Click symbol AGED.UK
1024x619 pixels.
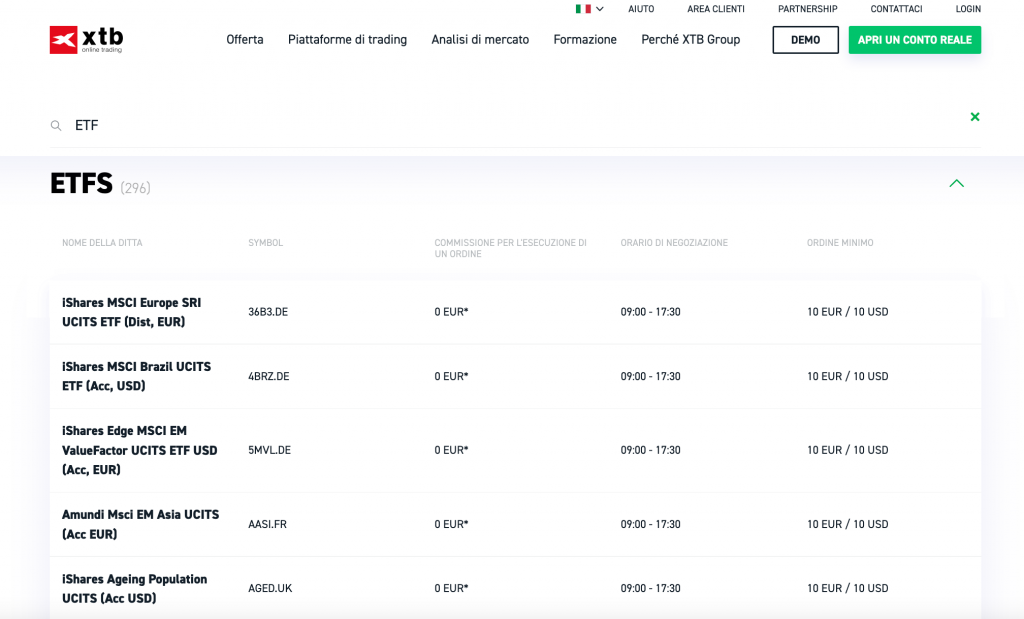click(270, 588)
